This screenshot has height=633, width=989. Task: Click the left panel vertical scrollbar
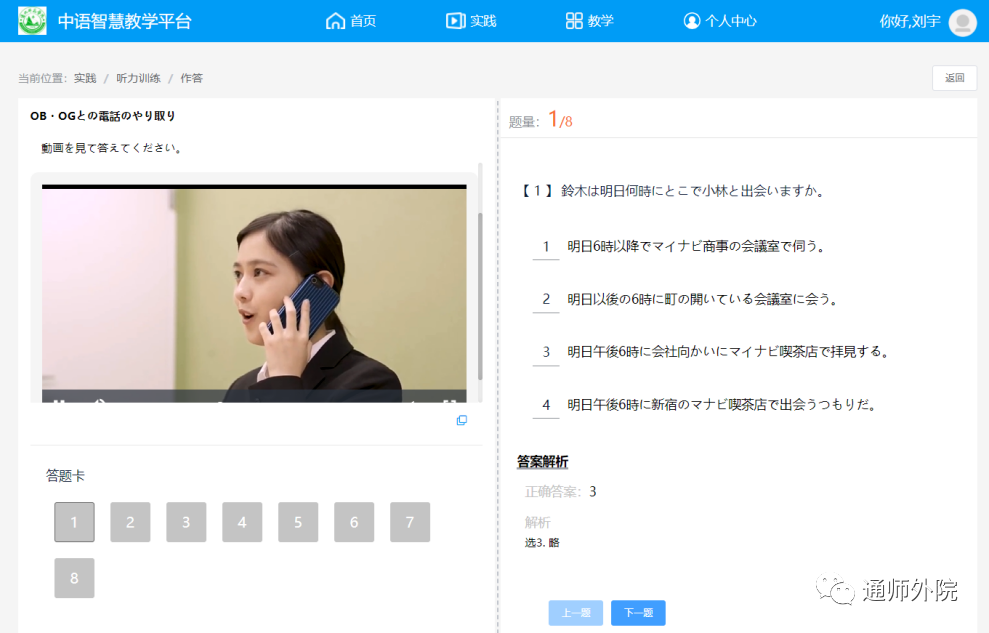click(x=480, y=296)
